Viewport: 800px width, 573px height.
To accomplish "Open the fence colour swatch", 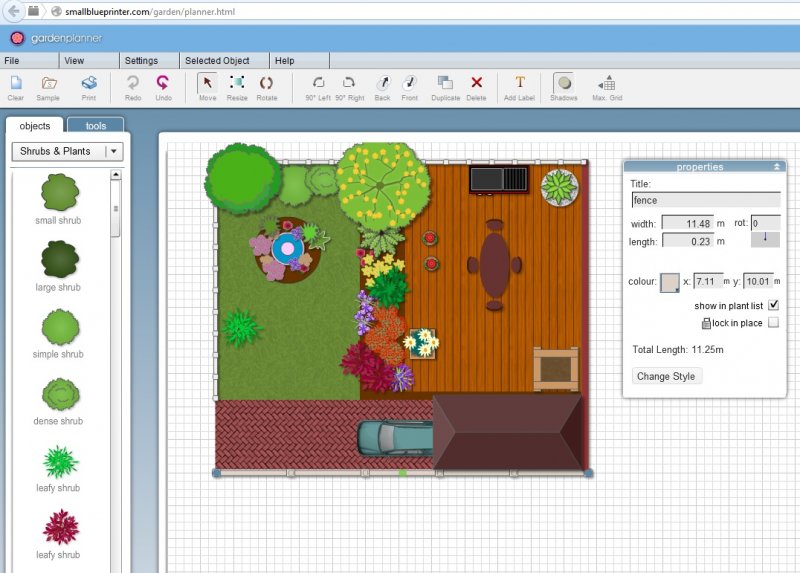I will tap(669, 282).
